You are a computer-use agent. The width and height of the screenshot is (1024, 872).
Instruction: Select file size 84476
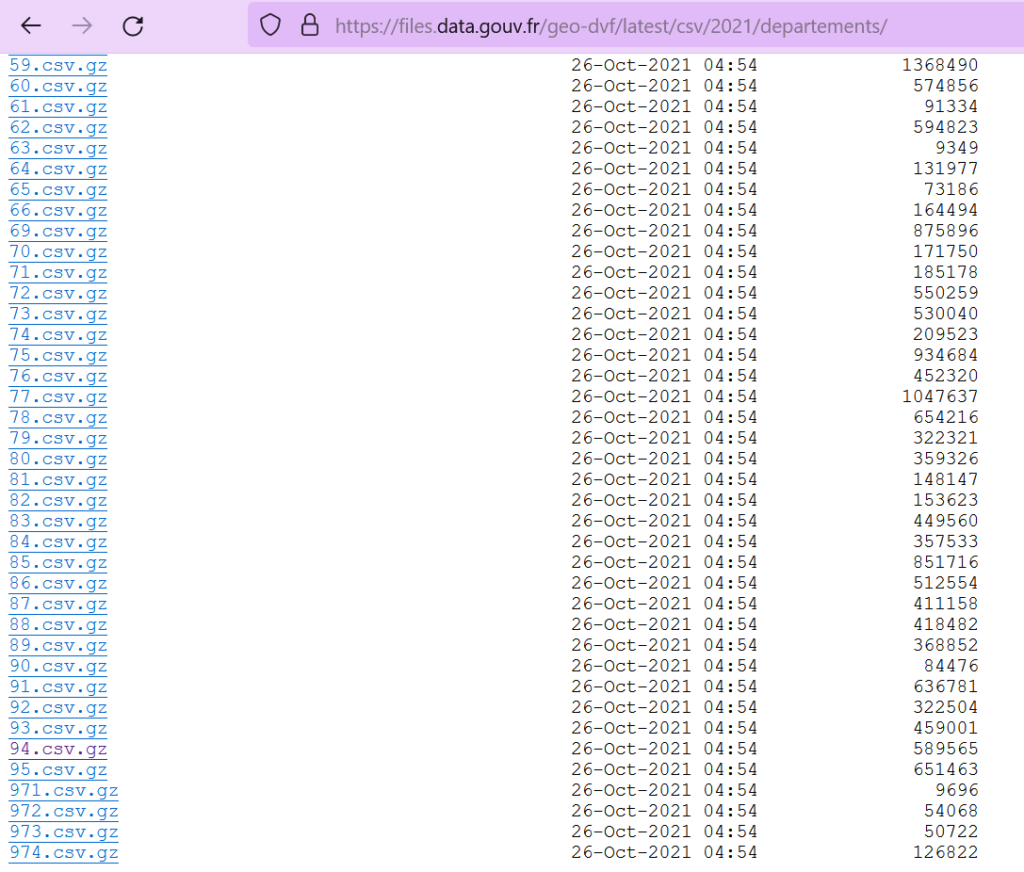951,666
